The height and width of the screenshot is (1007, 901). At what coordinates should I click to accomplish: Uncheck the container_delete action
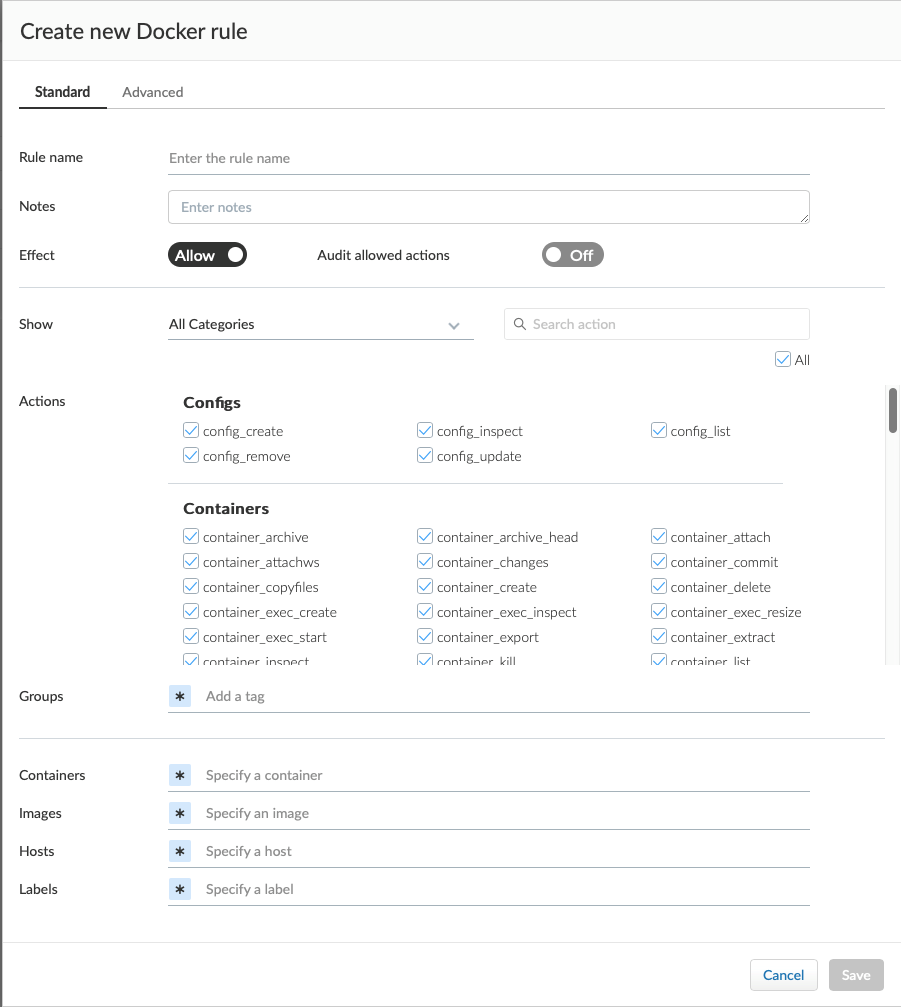(x=659, y=587)
